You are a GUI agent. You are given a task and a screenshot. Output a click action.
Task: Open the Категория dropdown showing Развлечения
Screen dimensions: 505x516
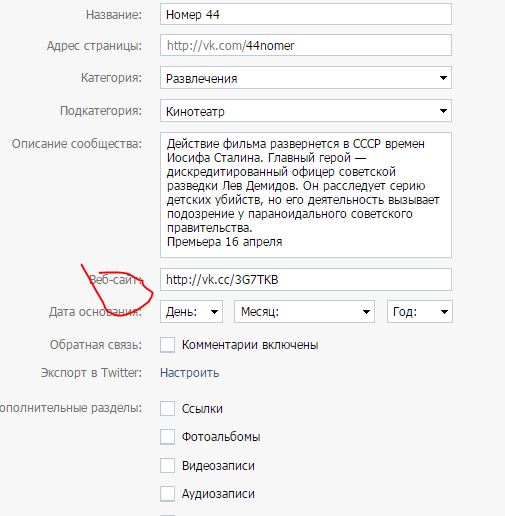click(x=306, y=78)
